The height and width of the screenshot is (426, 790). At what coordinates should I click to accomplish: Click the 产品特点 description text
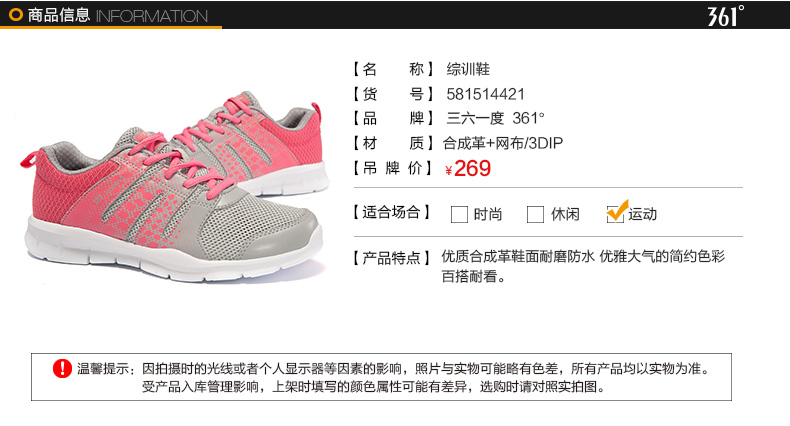(x=583, y=266)
